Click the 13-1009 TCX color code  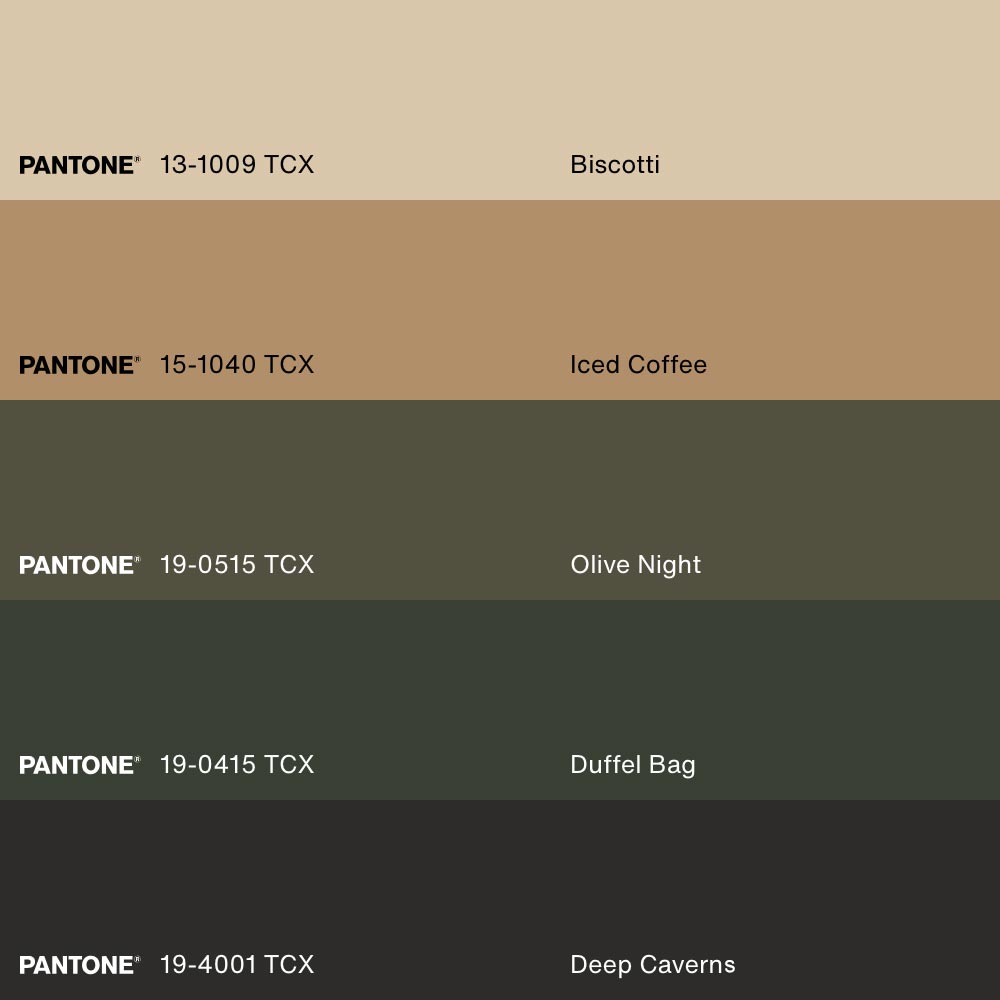point(237,165)
